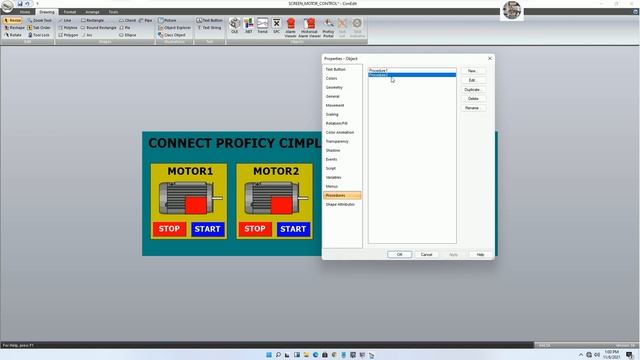
Task: Insert the Proficy Portal object
Action: (x=328, y=28)
